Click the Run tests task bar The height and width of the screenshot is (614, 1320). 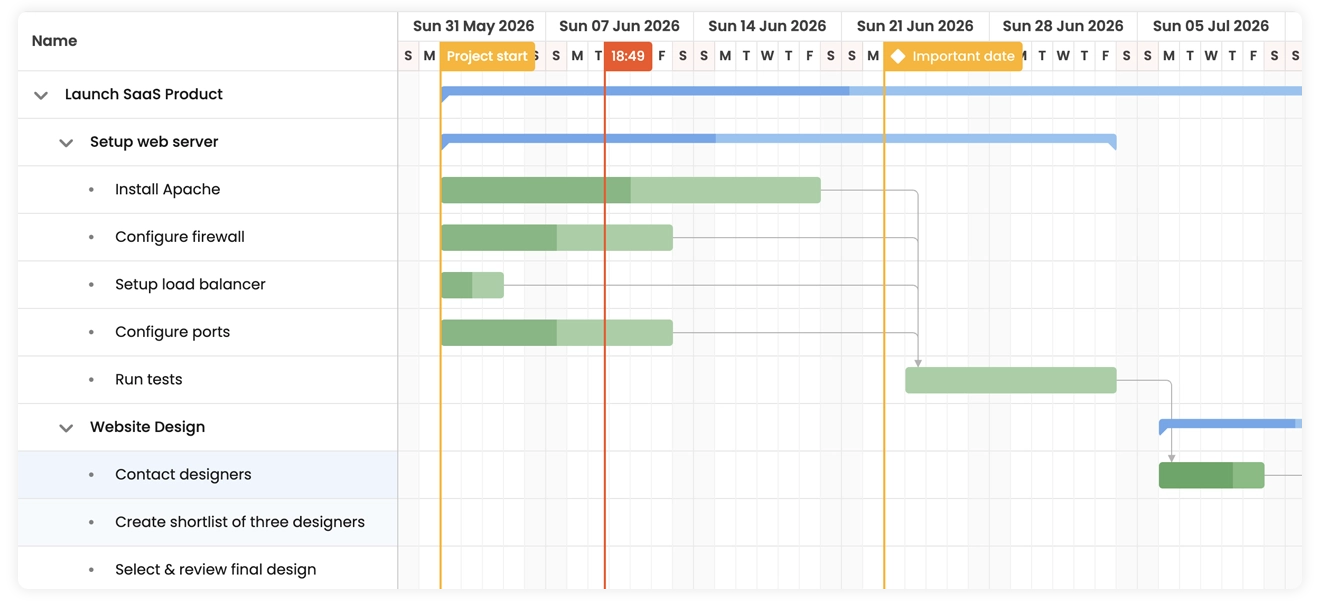click(x=1011, y=380)
